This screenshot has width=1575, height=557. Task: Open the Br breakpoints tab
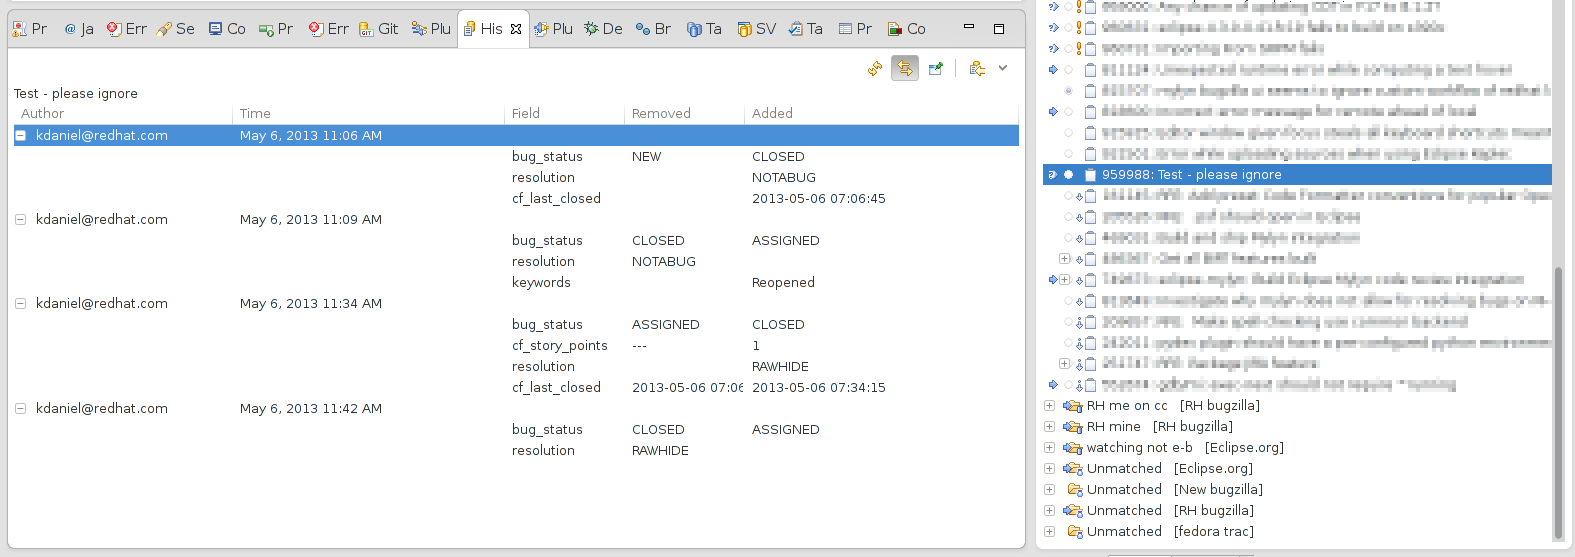[x=653, y=29]
